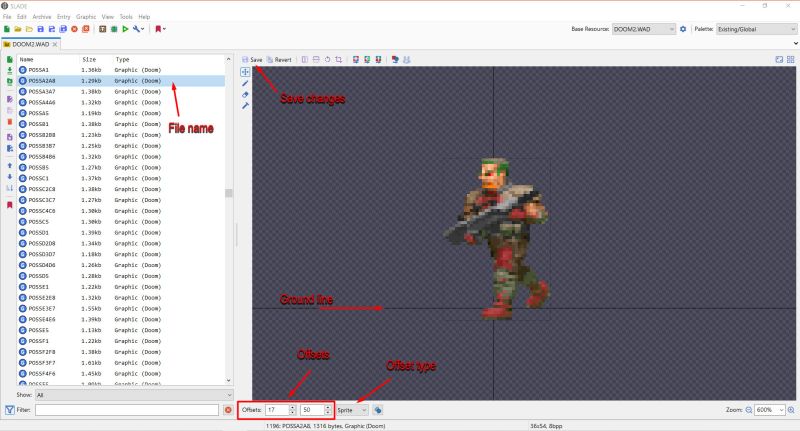Screen dimensions: 800x431
Task: Click the crop image icon
Action: (339, 60)
